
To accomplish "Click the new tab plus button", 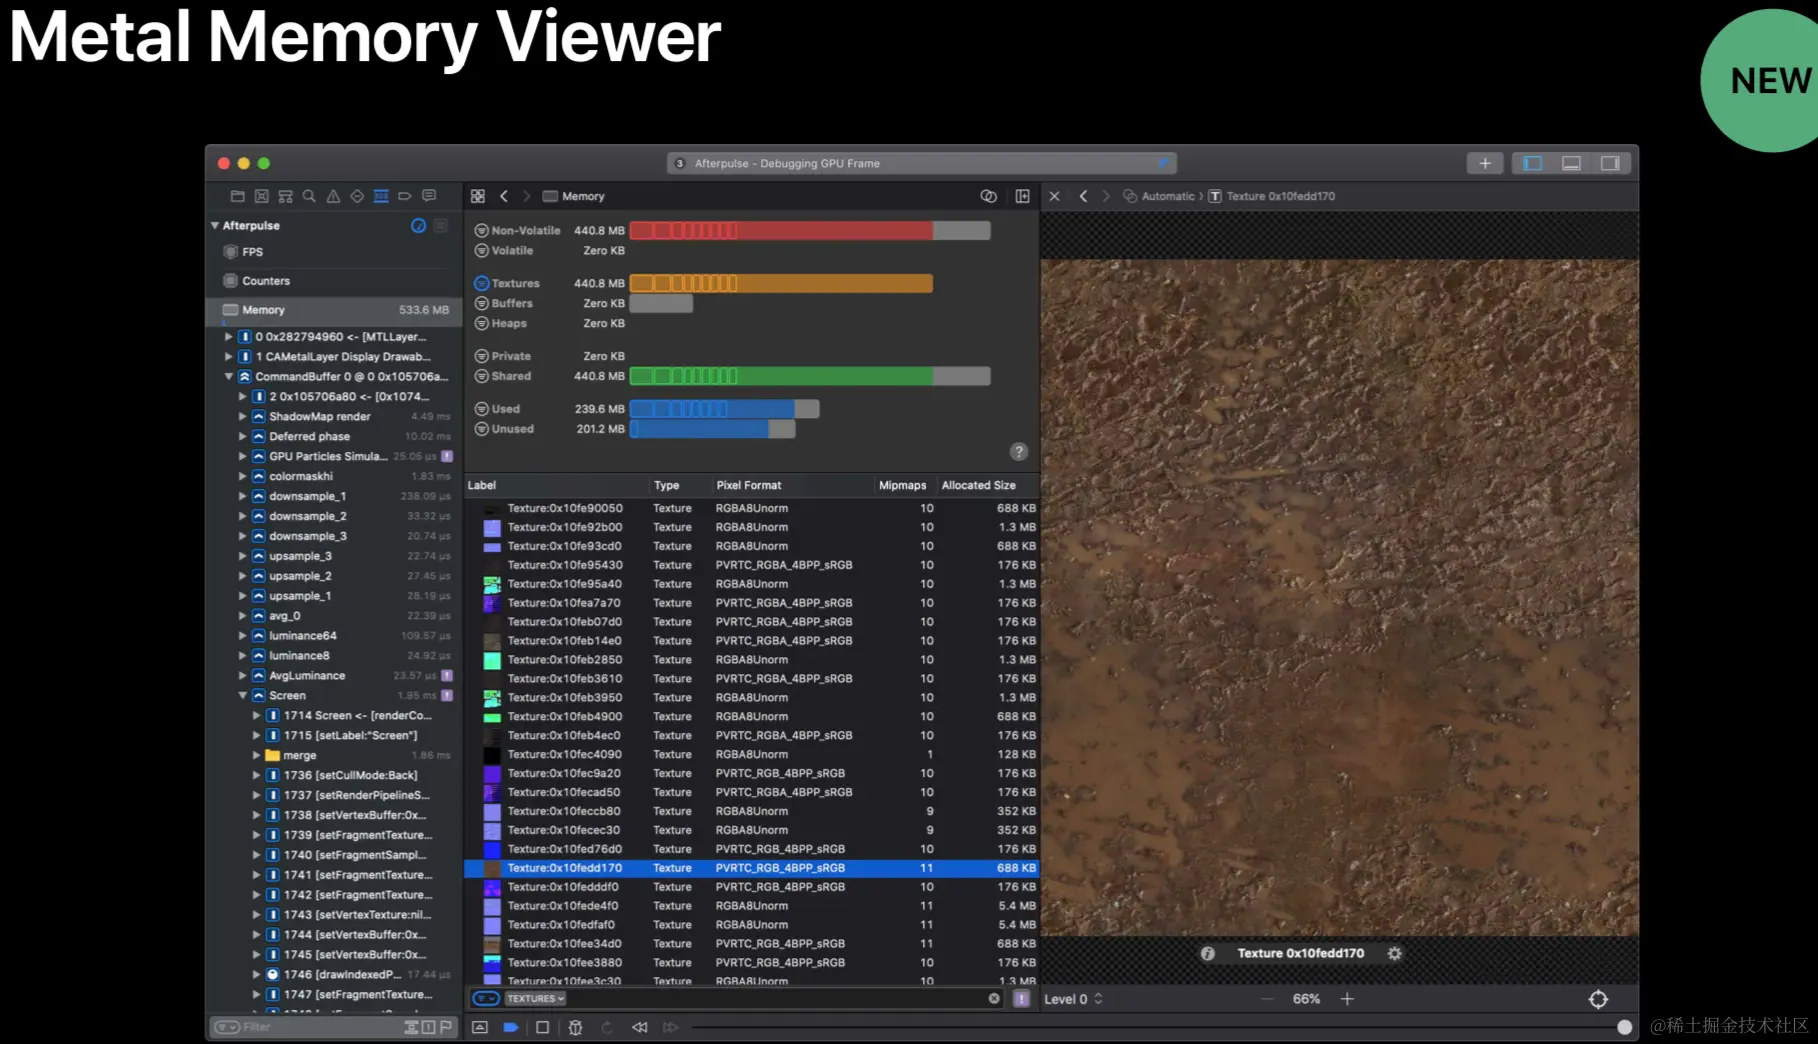I will [x=1485, y=163].
